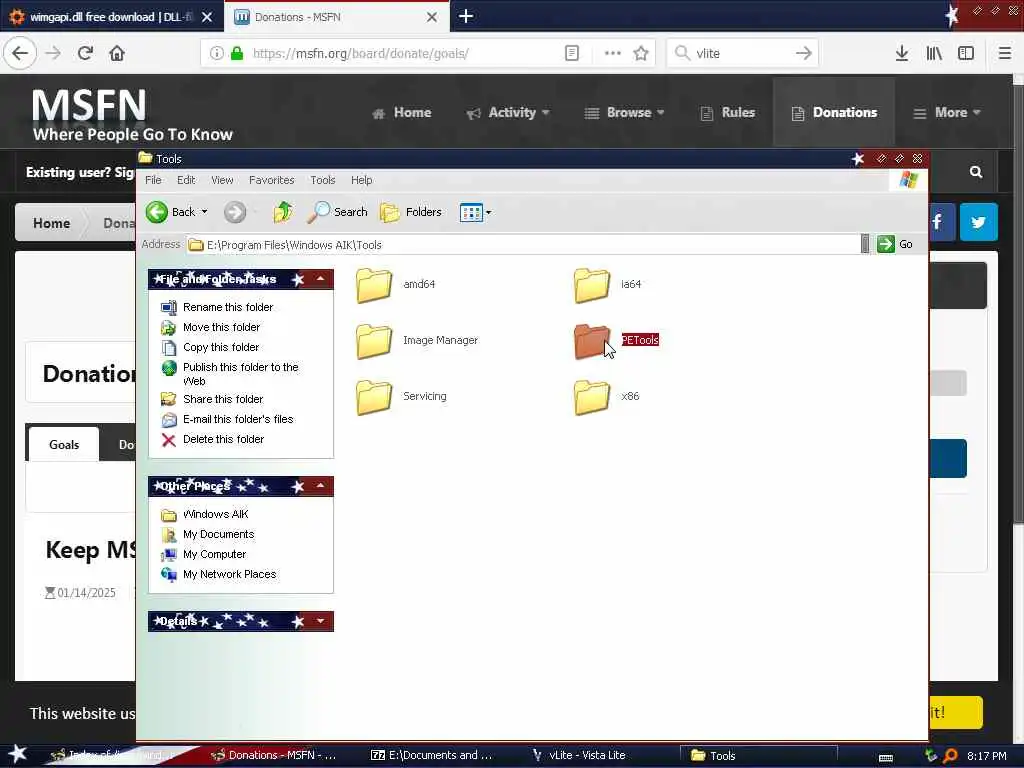Open the Edit menu

point(186,180)
